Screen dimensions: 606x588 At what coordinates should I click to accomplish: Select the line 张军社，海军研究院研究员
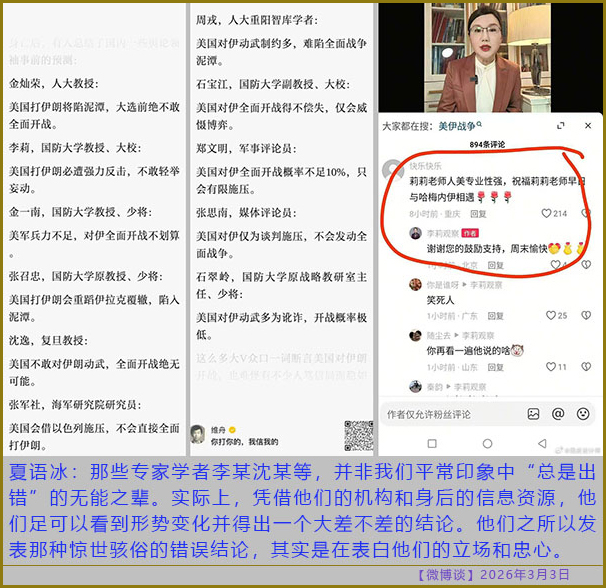75,404
